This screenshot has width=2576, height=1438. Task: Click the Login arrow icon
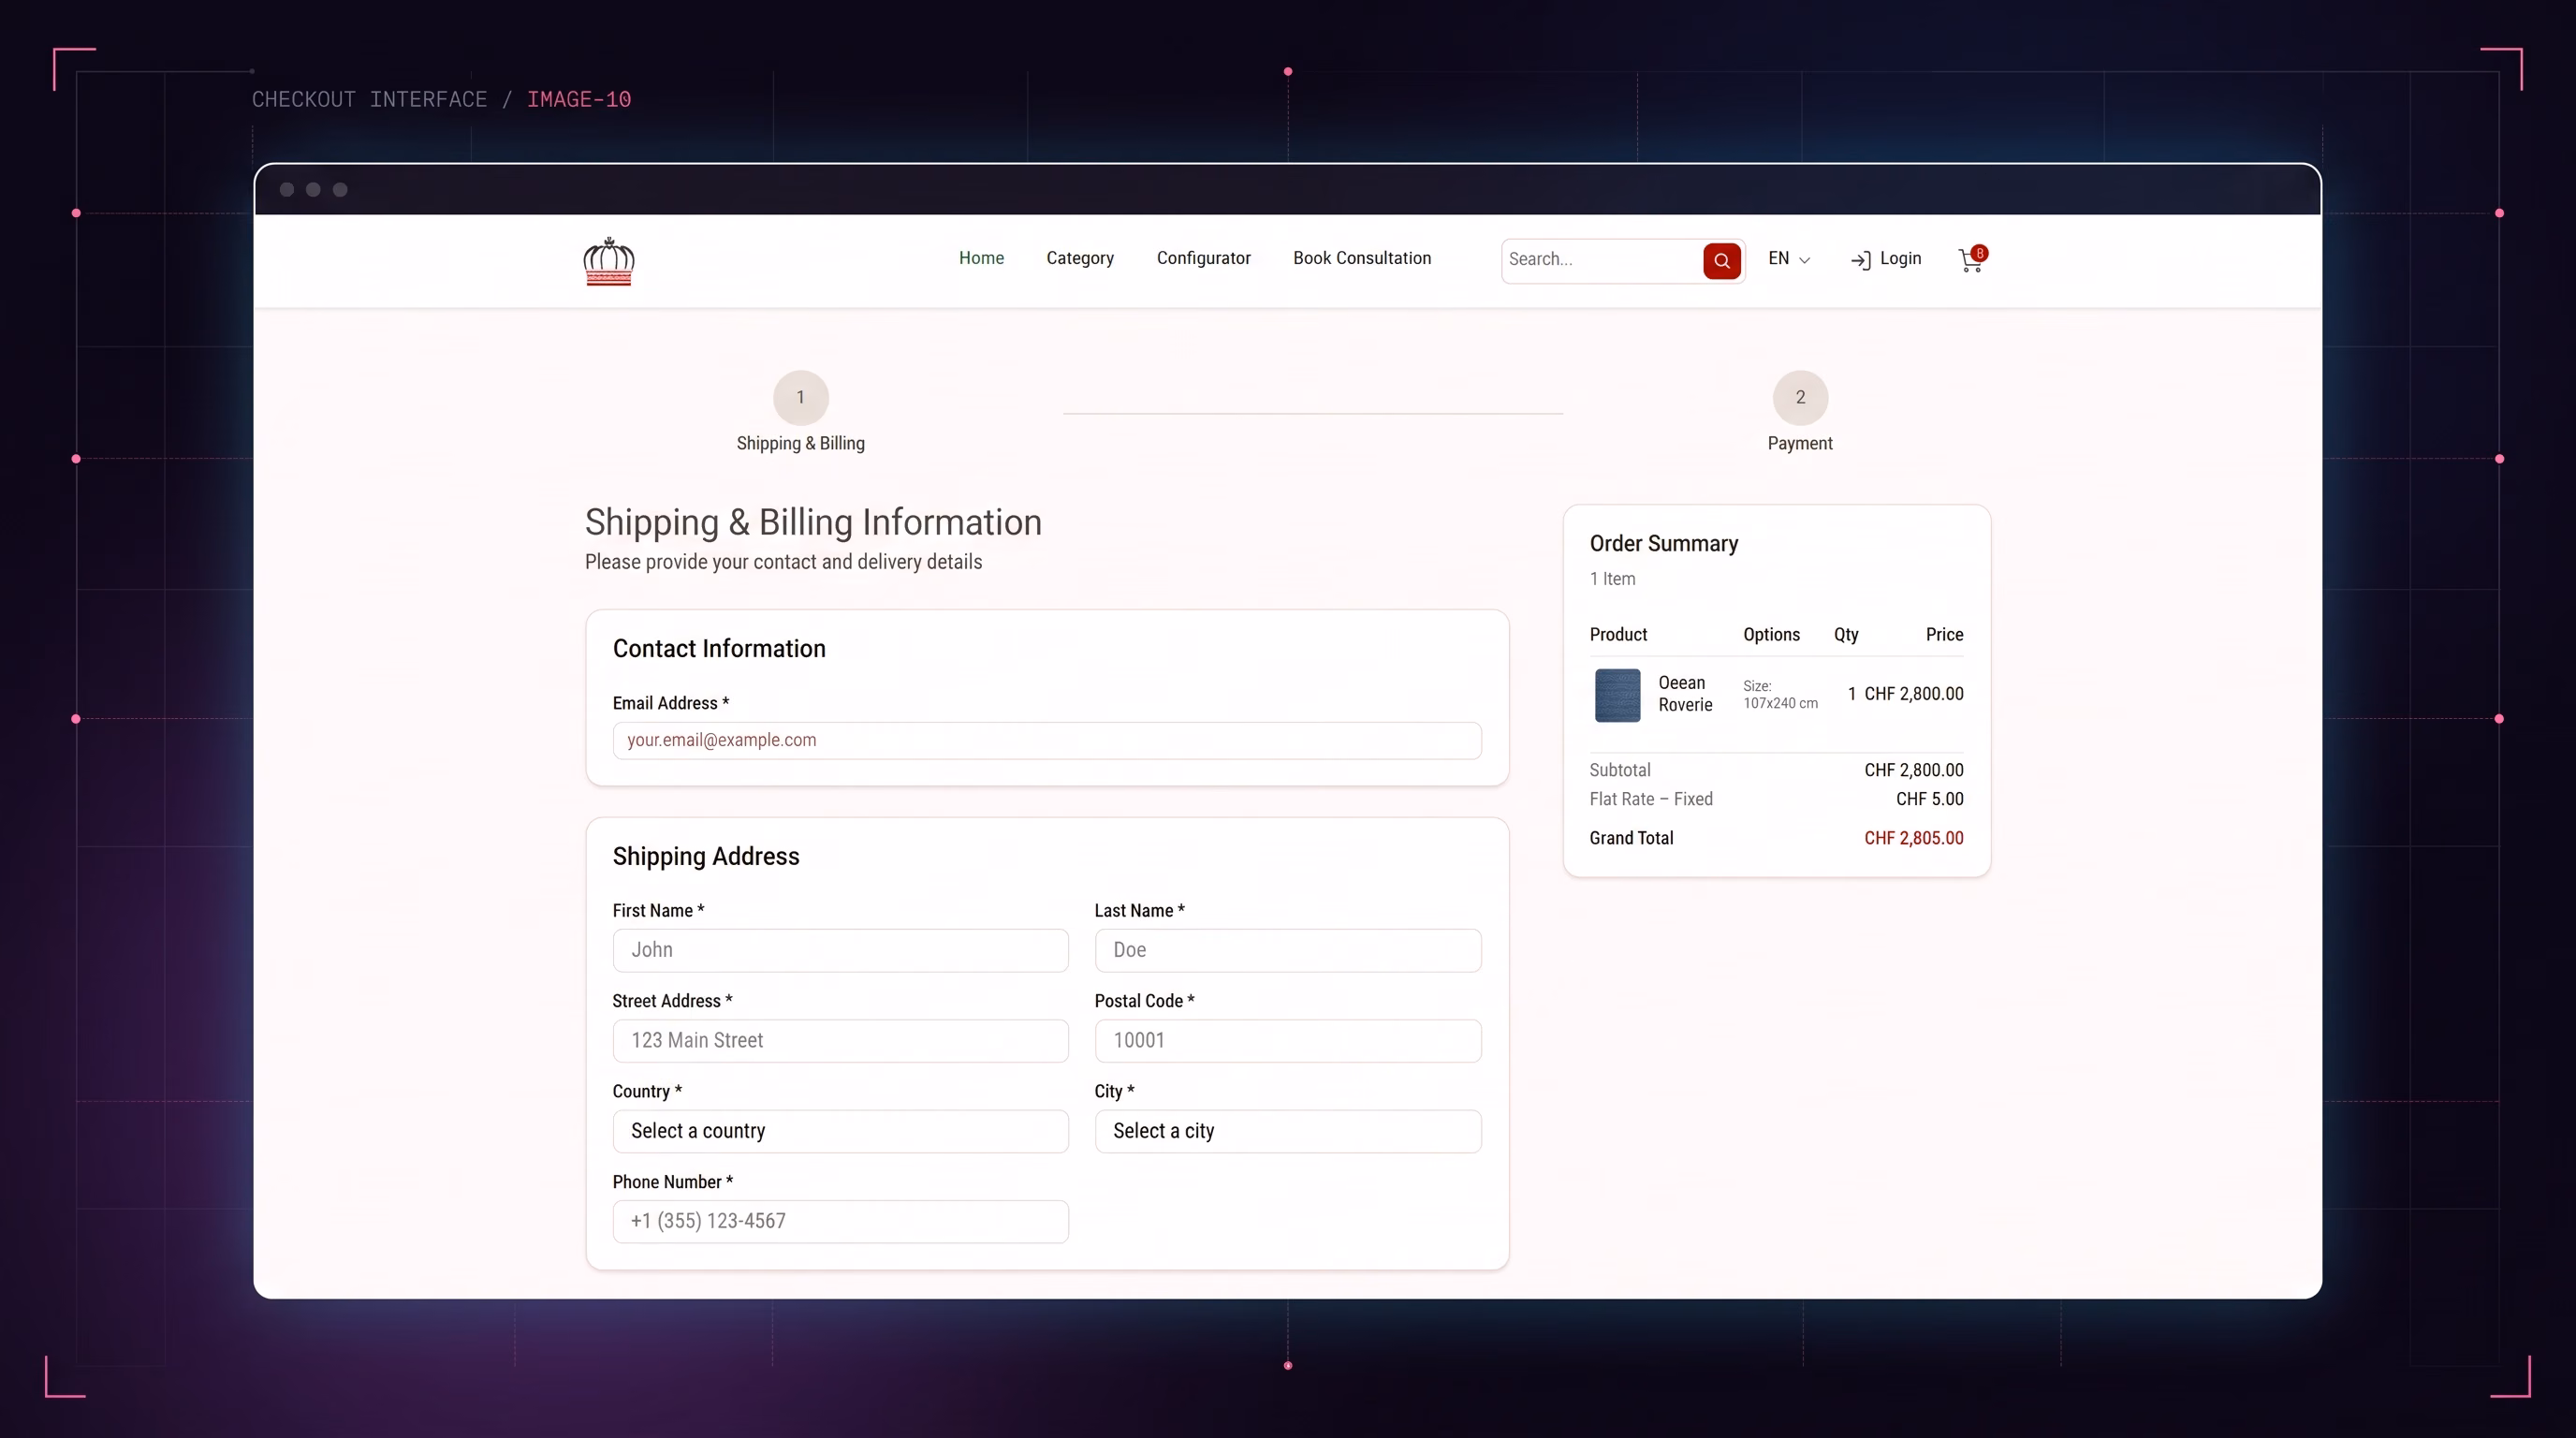pos(1860,260)
